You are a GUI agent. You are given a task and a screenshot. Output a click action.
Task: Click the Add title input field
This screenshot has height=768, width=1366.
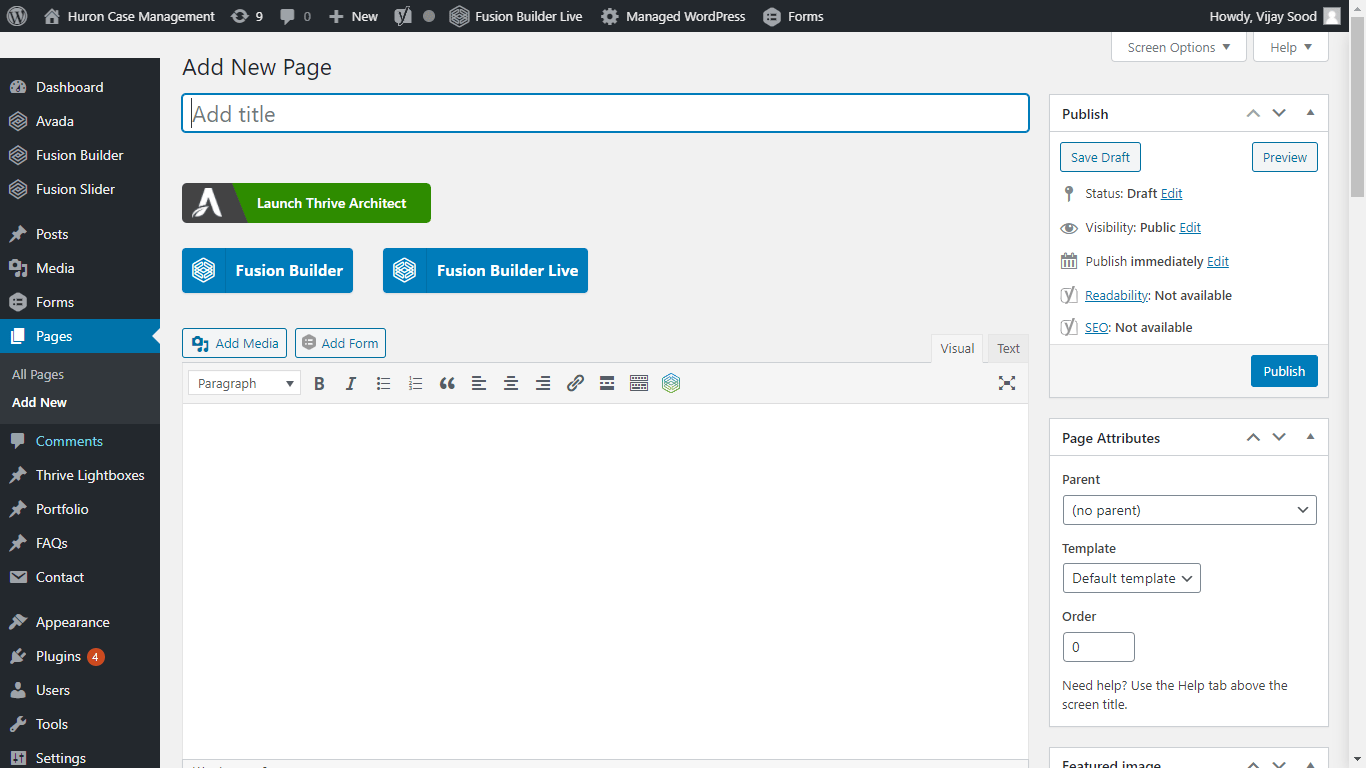(x=605, y=114)
